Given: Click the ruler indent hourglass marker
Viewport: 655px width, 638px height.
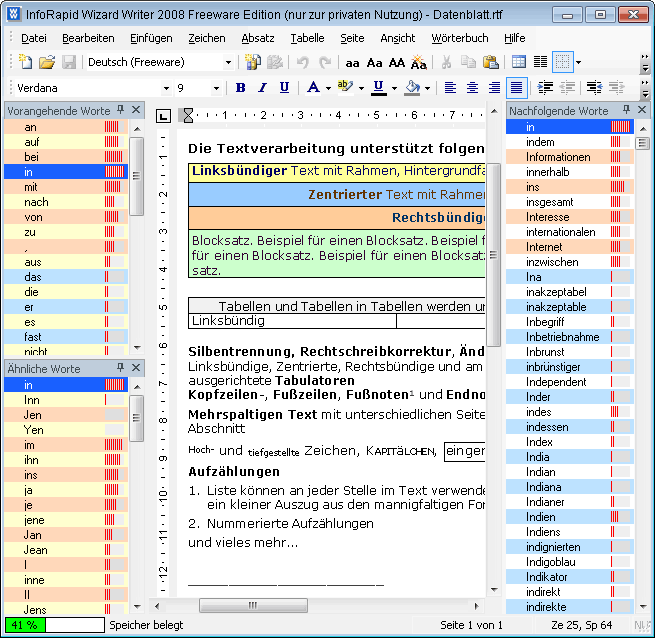Looking at the screenshot, I should [188, 116].
